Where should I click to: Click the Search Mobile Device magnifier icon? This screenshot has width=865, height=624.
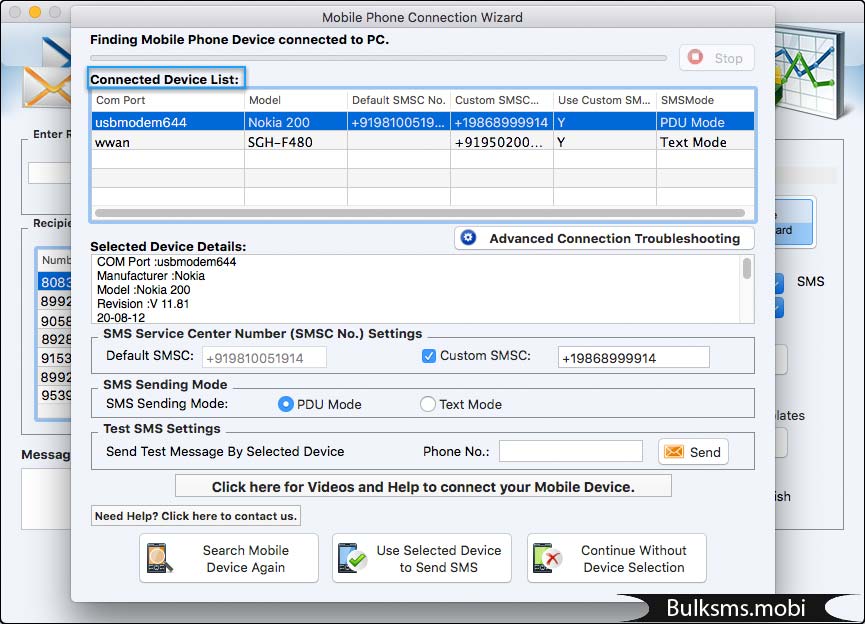pos(159,558)
